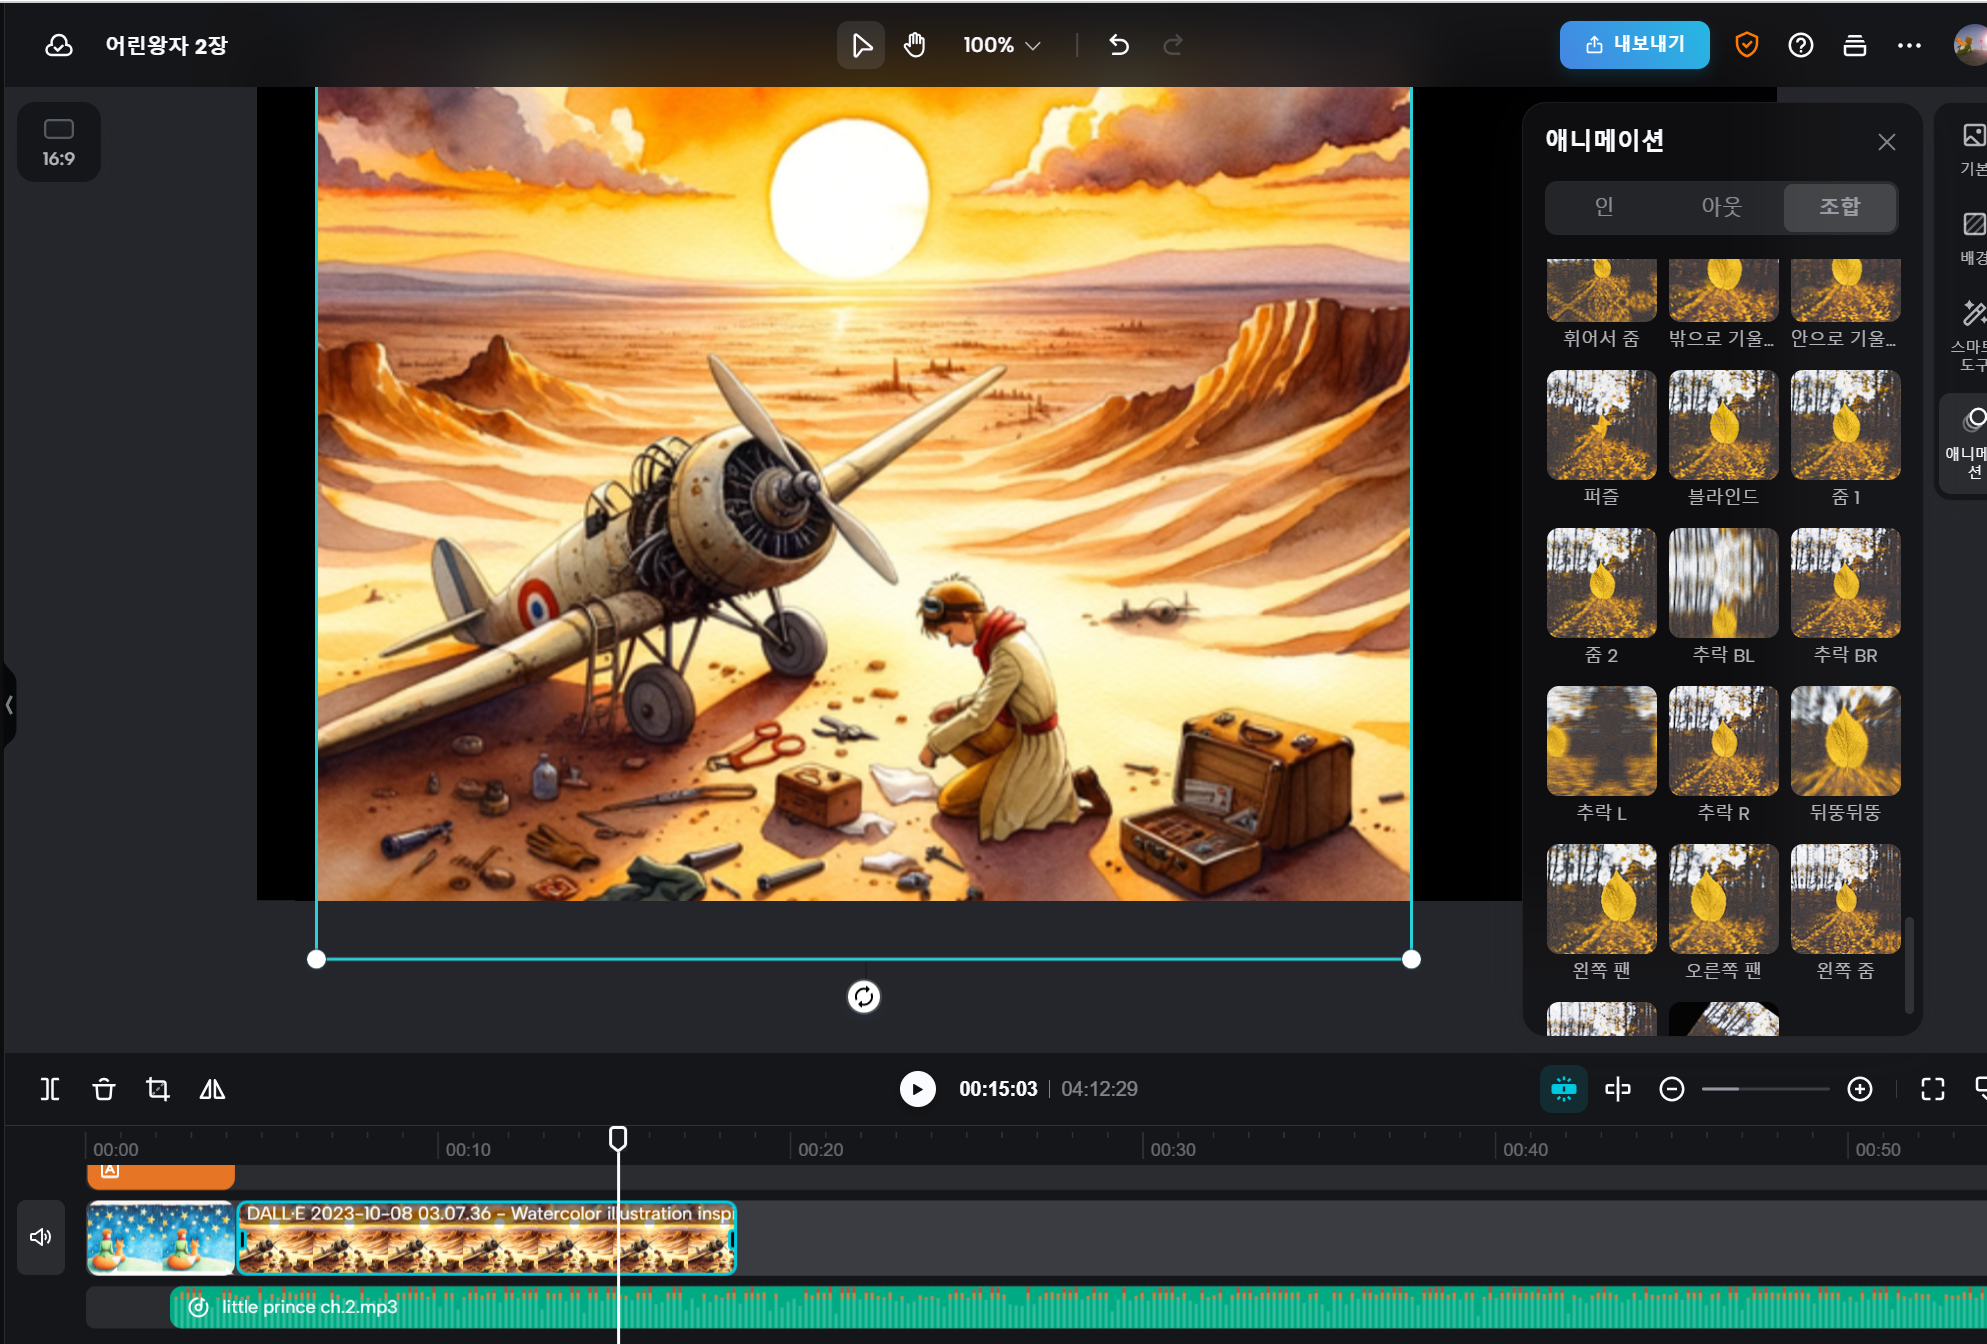The image size is (1987, 1344).
Task: Toggle fullscreen preview icon
Action: click(1933, 1089)
